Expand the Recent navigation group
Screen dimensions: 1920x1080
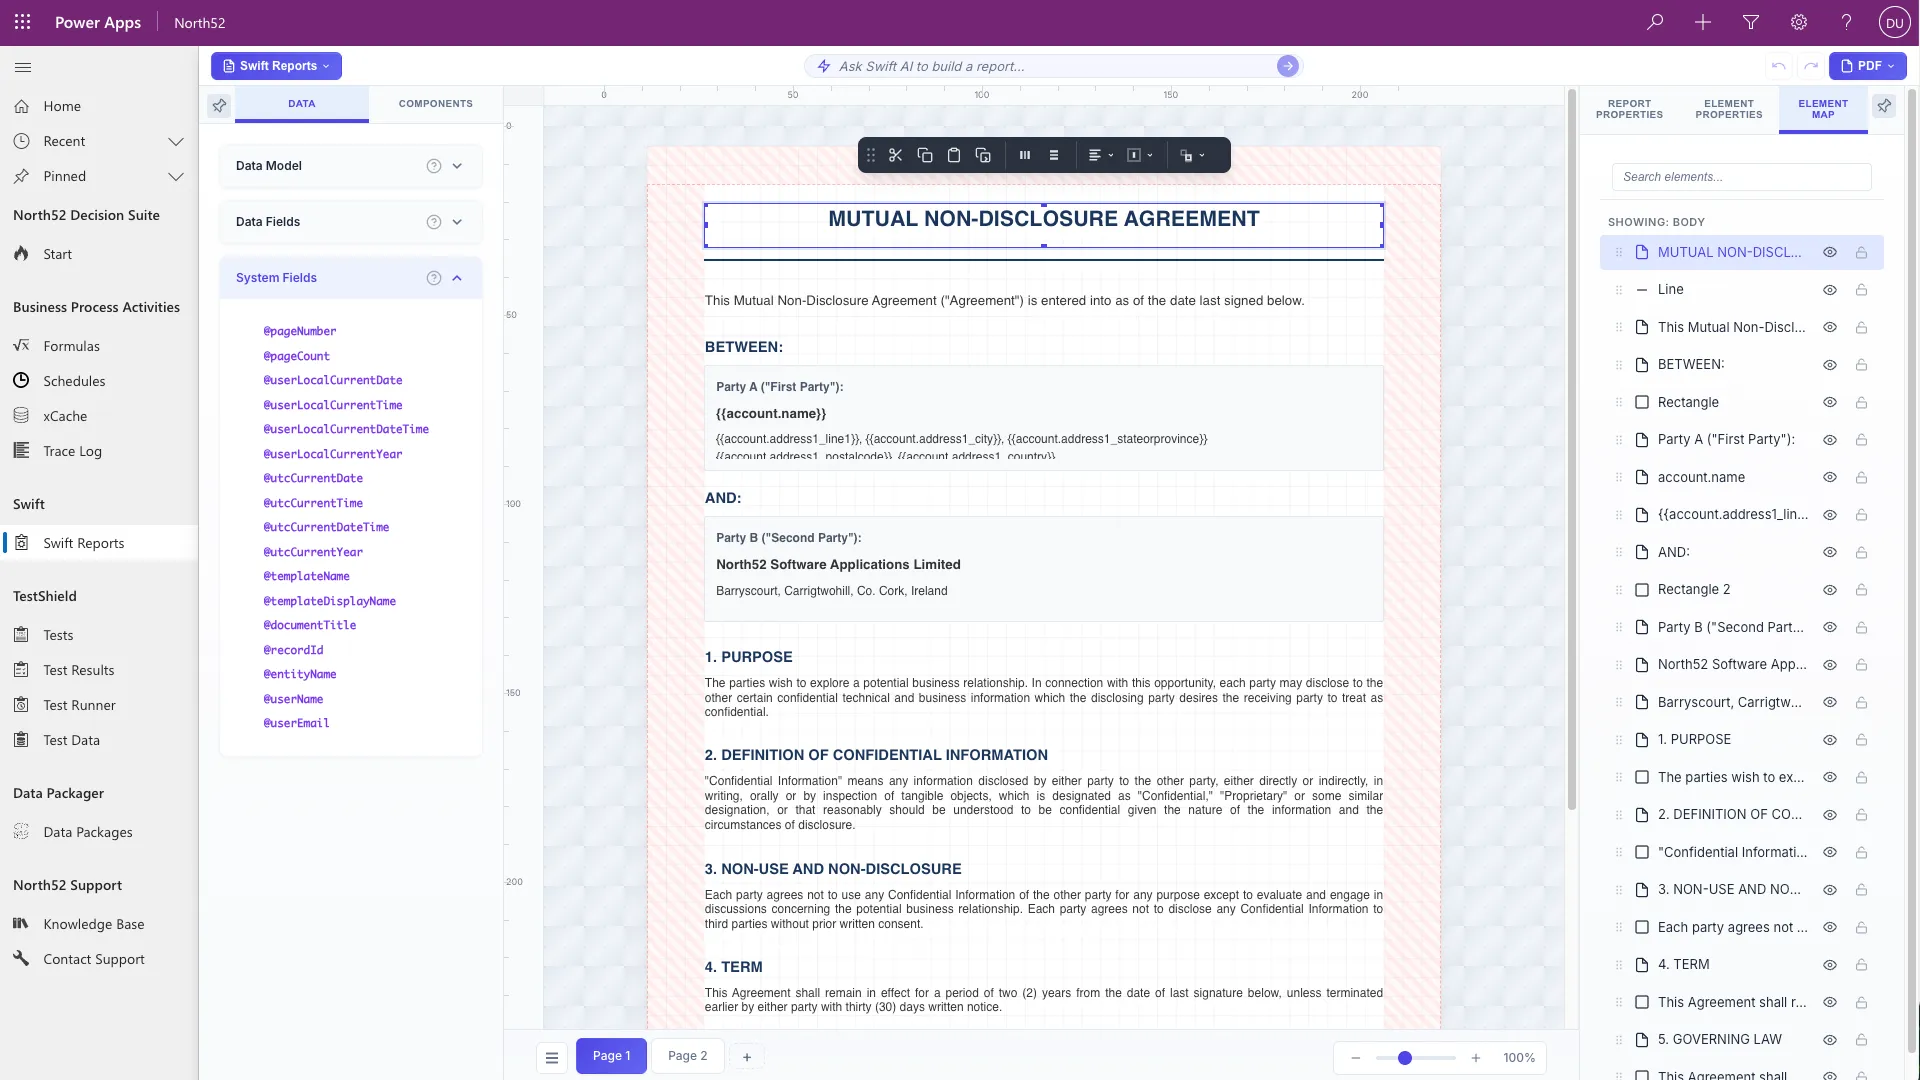176,141
